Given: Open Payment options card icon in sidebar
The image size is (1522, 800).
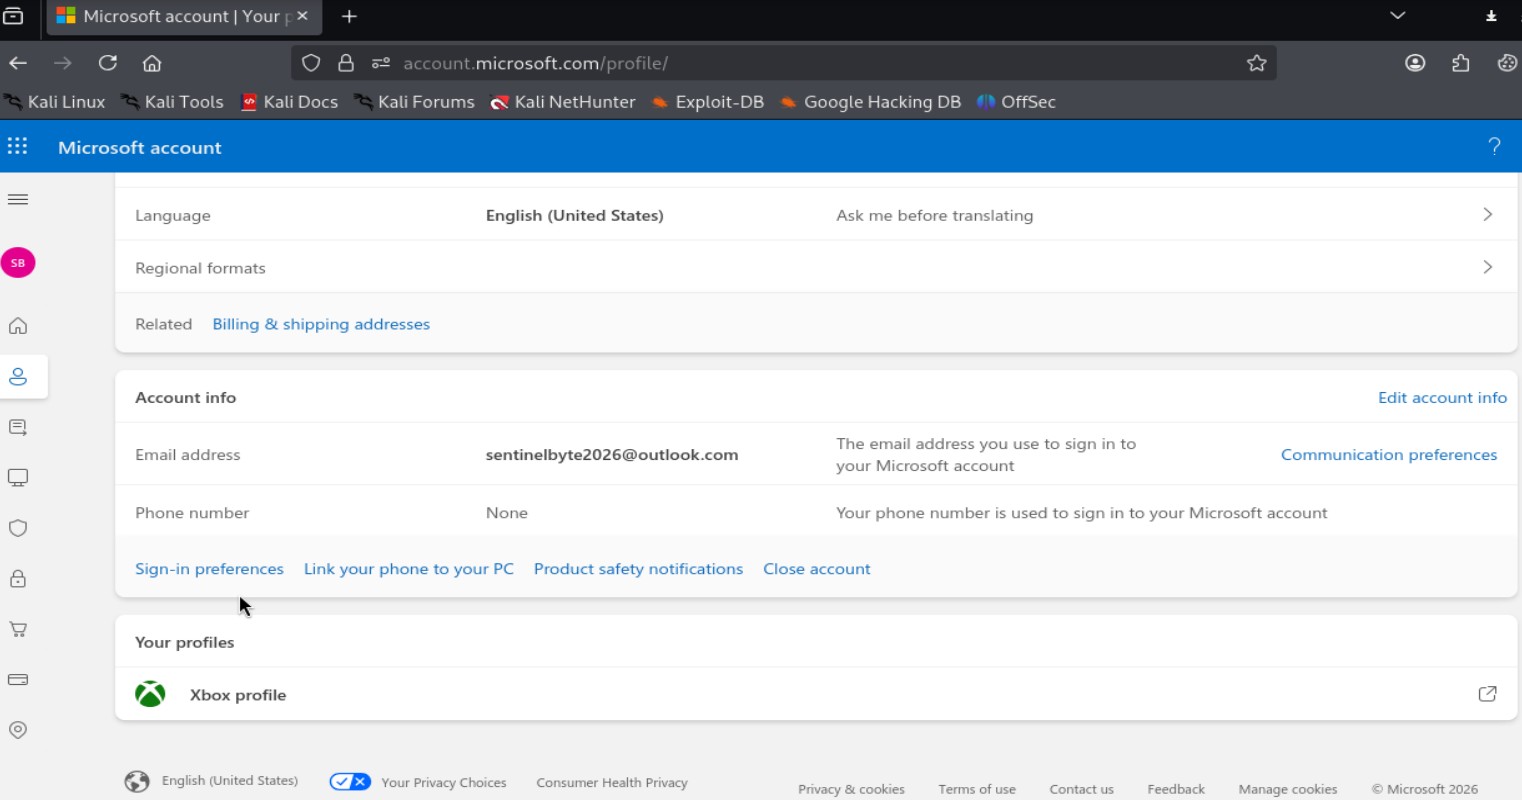Looking at the screenshot, I should 17,679.
